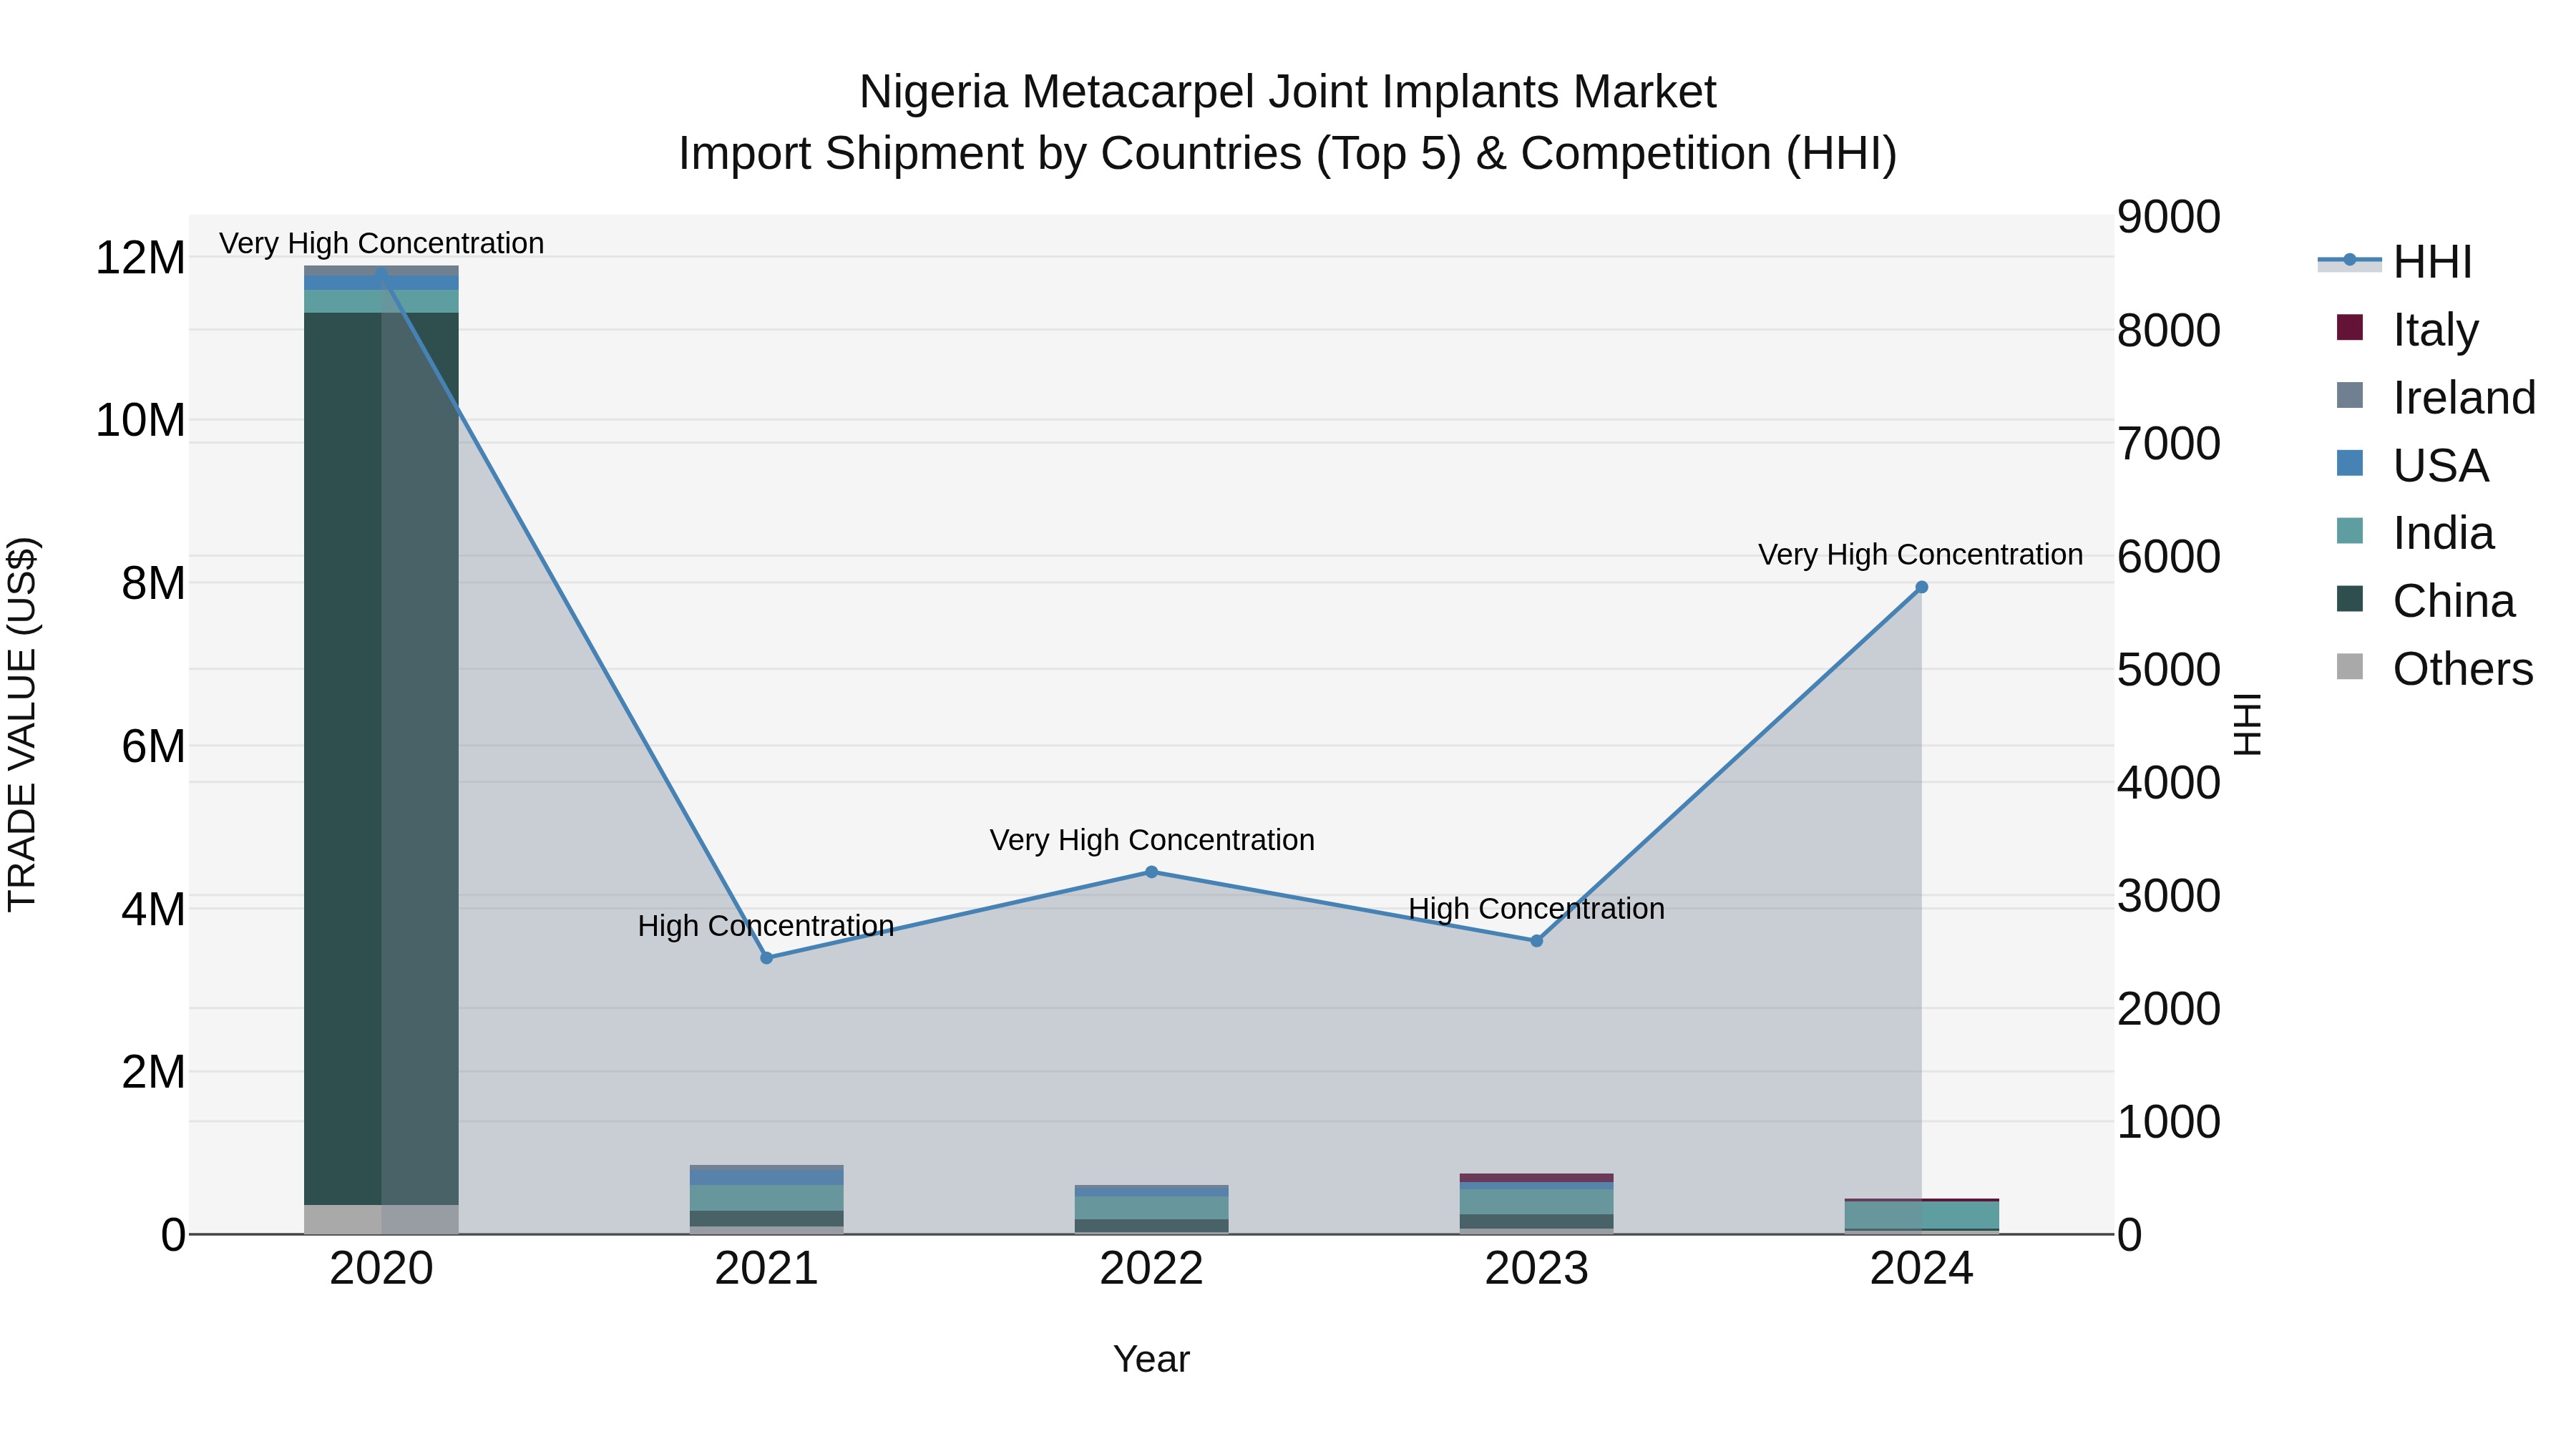The image size is (2576, 1449).
Task: Click the China dark green color swatch
Action: tap(2350, 600)
